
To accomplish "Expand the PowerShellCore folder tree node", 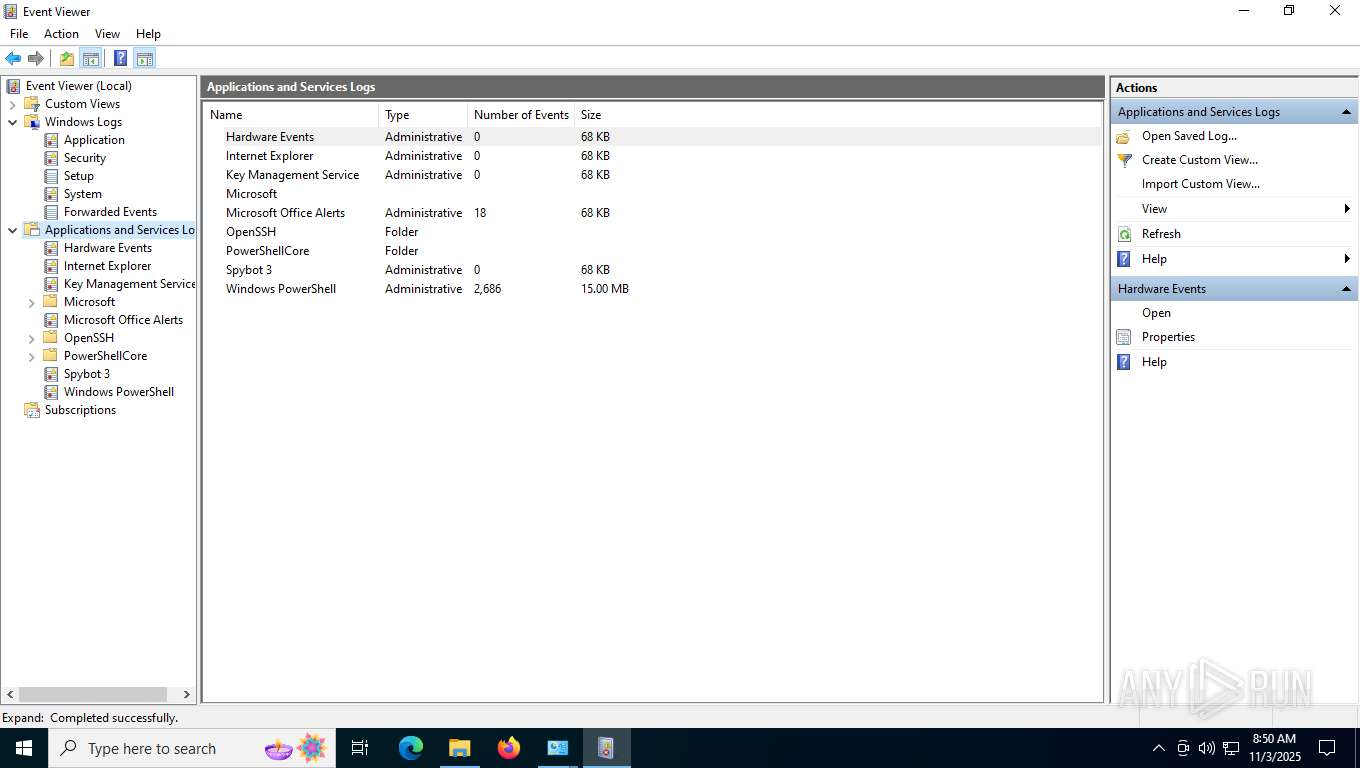I will (x=32, y=356).
